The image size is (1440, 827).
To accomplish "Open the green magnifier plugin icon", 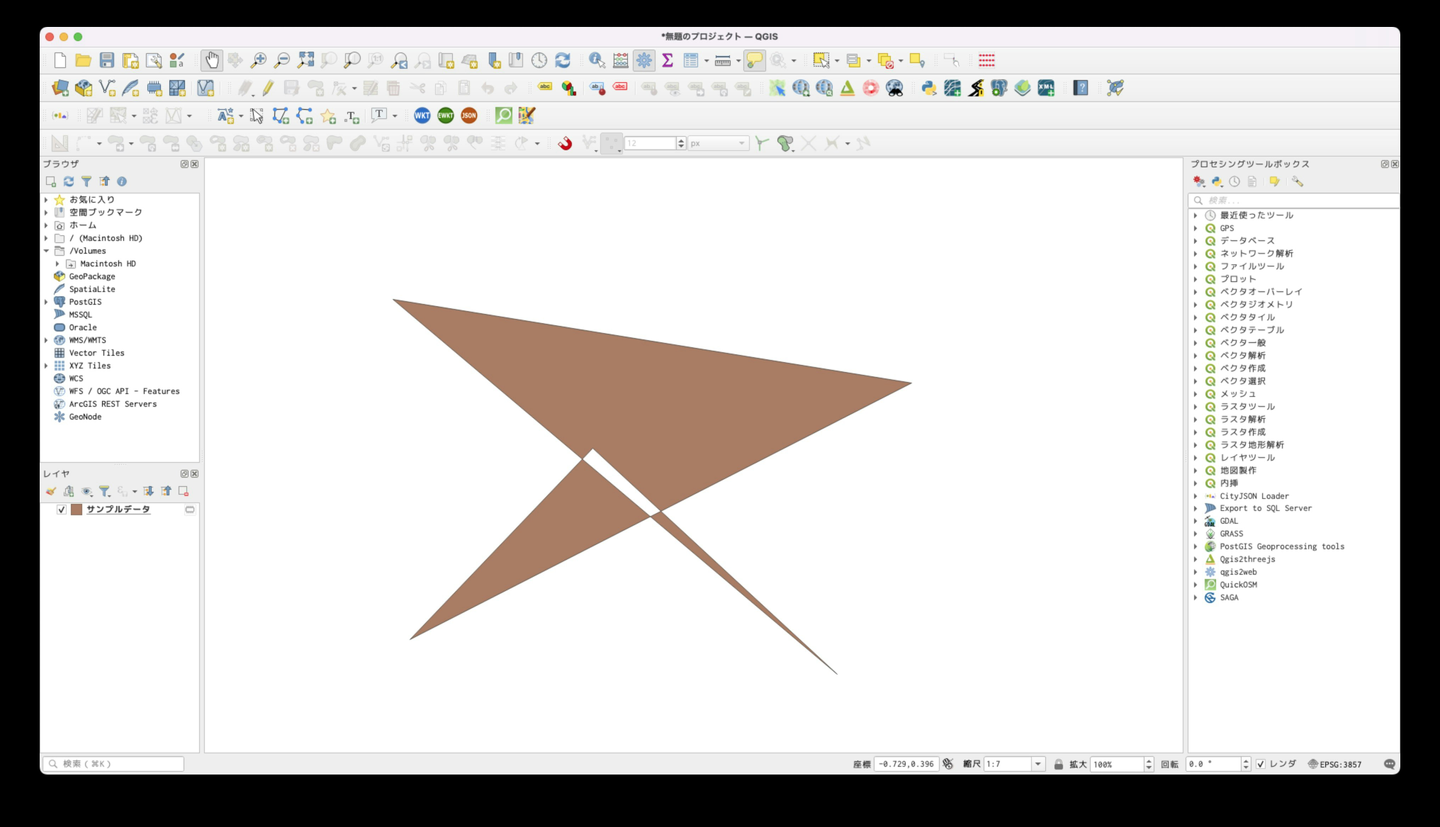I will point(504,116).
